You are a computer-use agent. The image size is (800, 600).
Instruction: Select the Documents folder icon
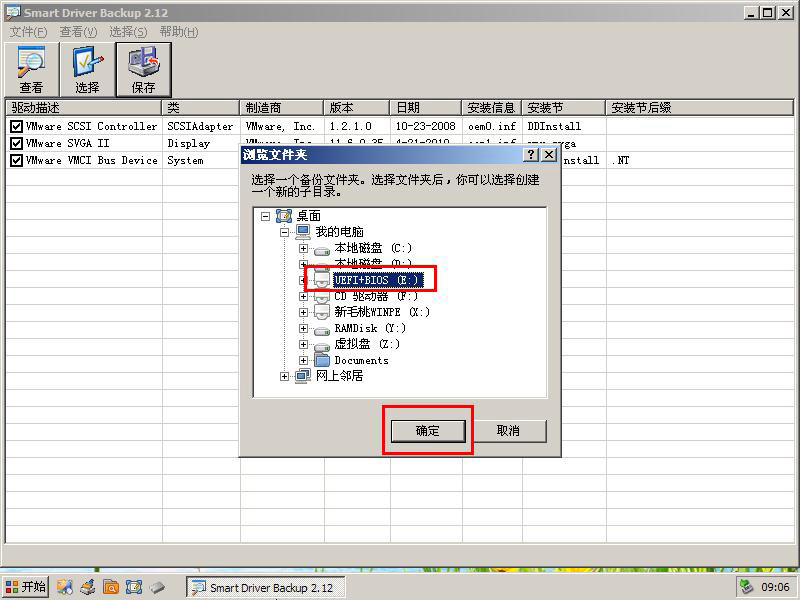[x=322, y=360]
